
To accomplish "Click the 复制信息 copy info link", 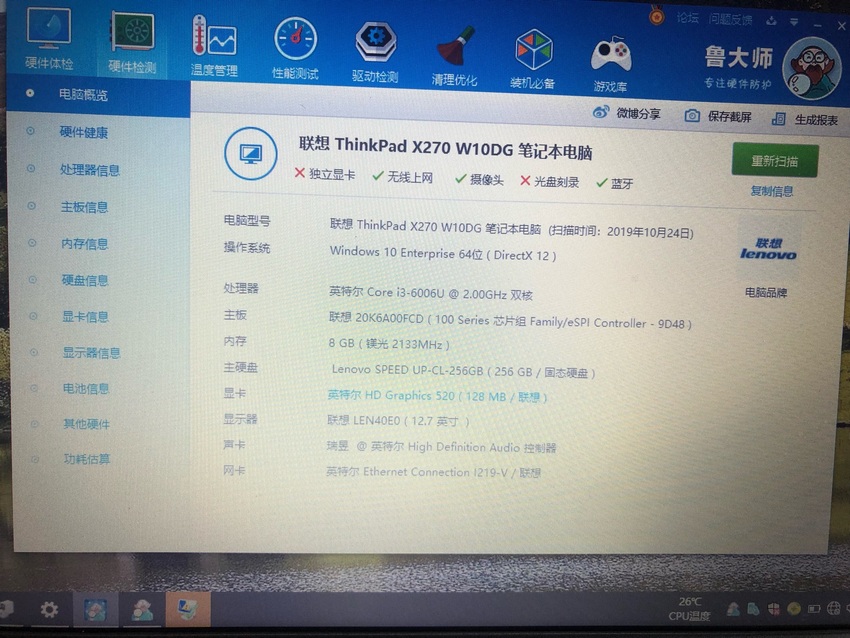I will pyautogui.click(x=771, y=191).
